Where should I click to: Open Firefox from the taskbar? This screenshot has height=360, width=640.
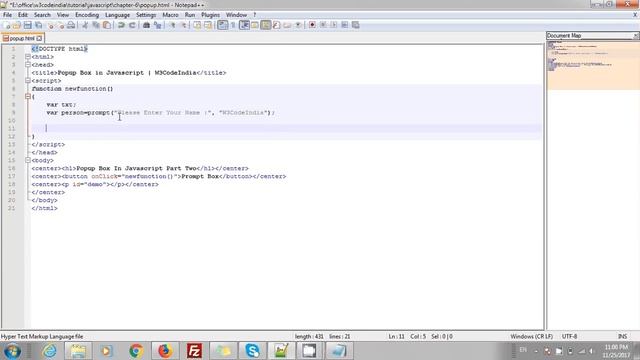pyautogui.click(x=165, y=351)
